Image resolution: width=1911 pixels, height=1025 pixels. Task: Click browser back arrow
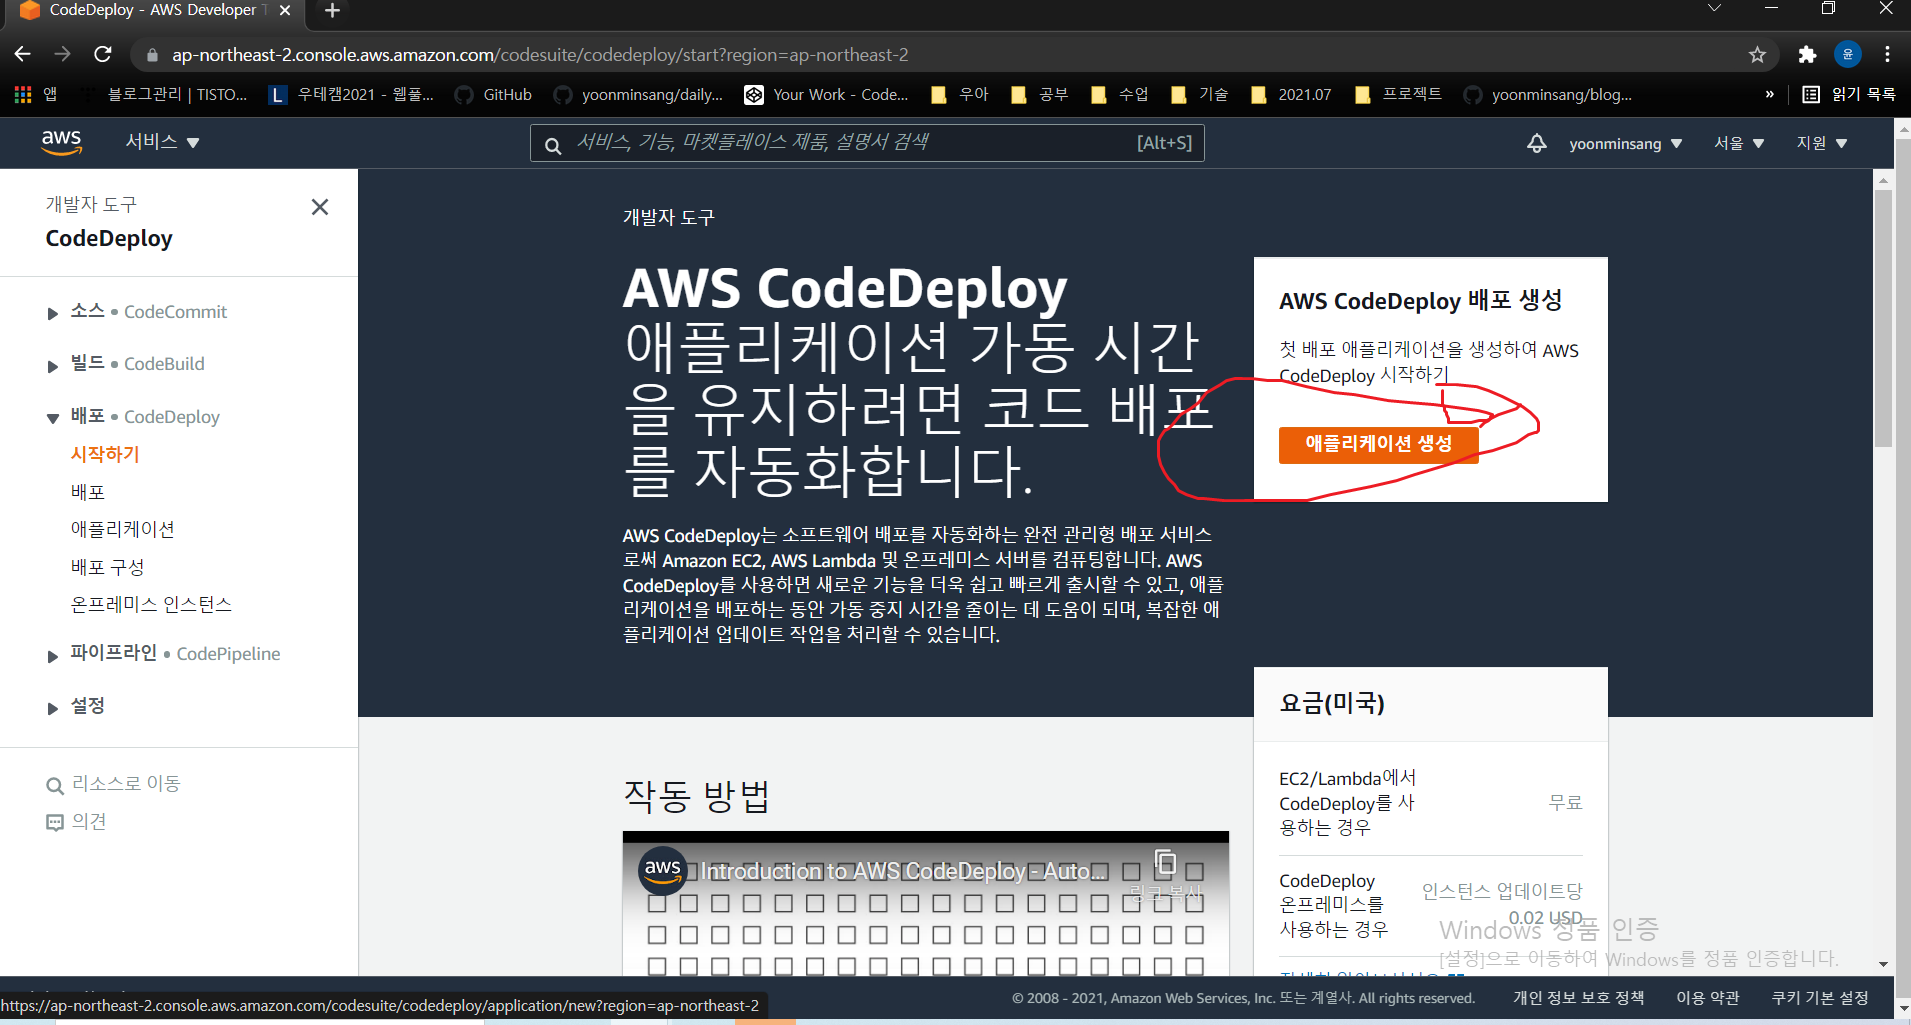tap(23, 54)
